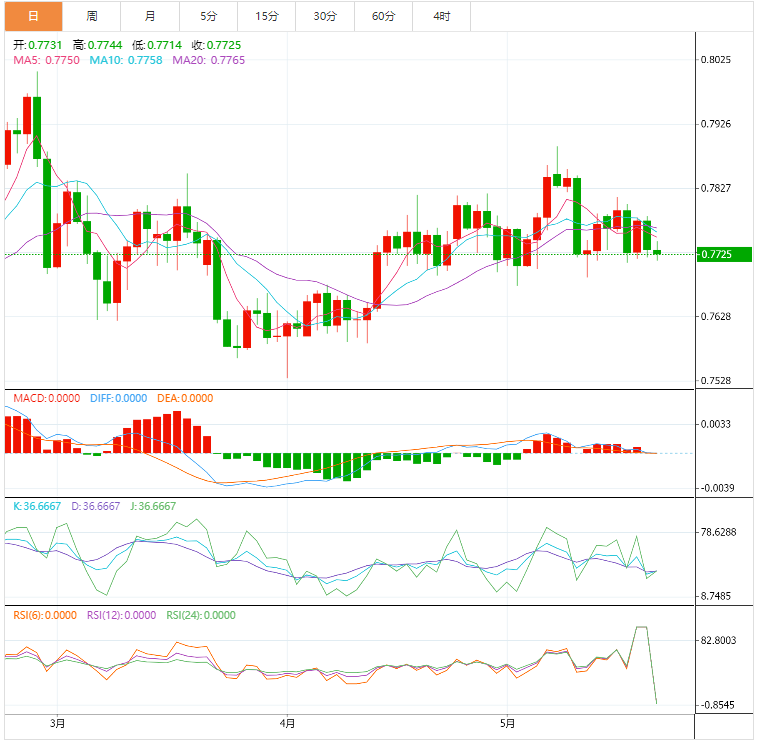Click the MA20 moving average label
This screenshot has width=761, height=741.
point(208,60)
